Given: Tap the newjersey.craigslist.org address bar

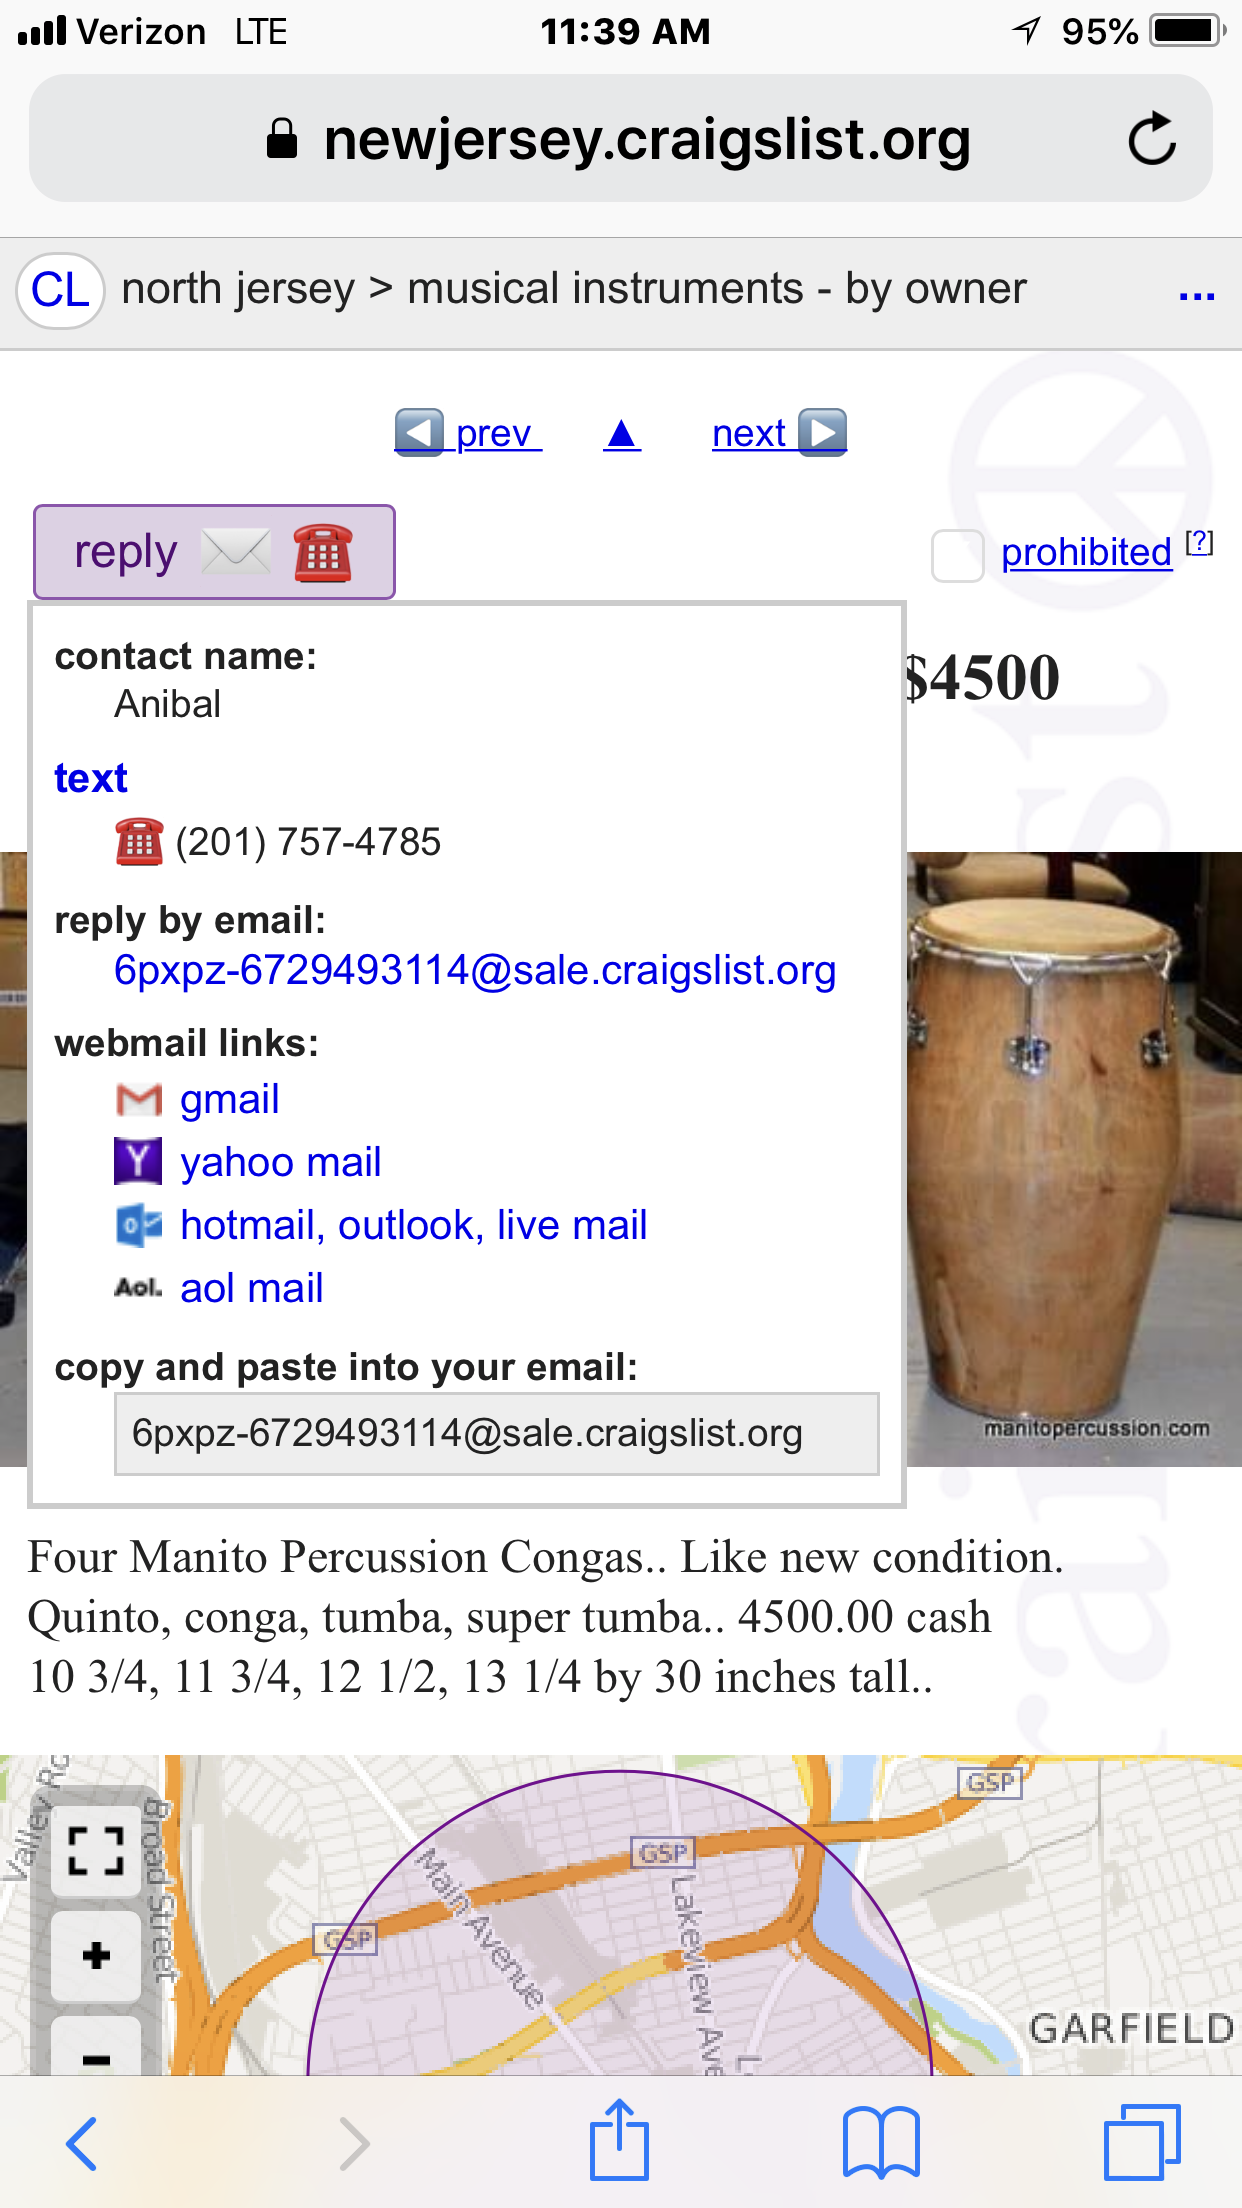Looking at the screenshot, I should [620, 139].
